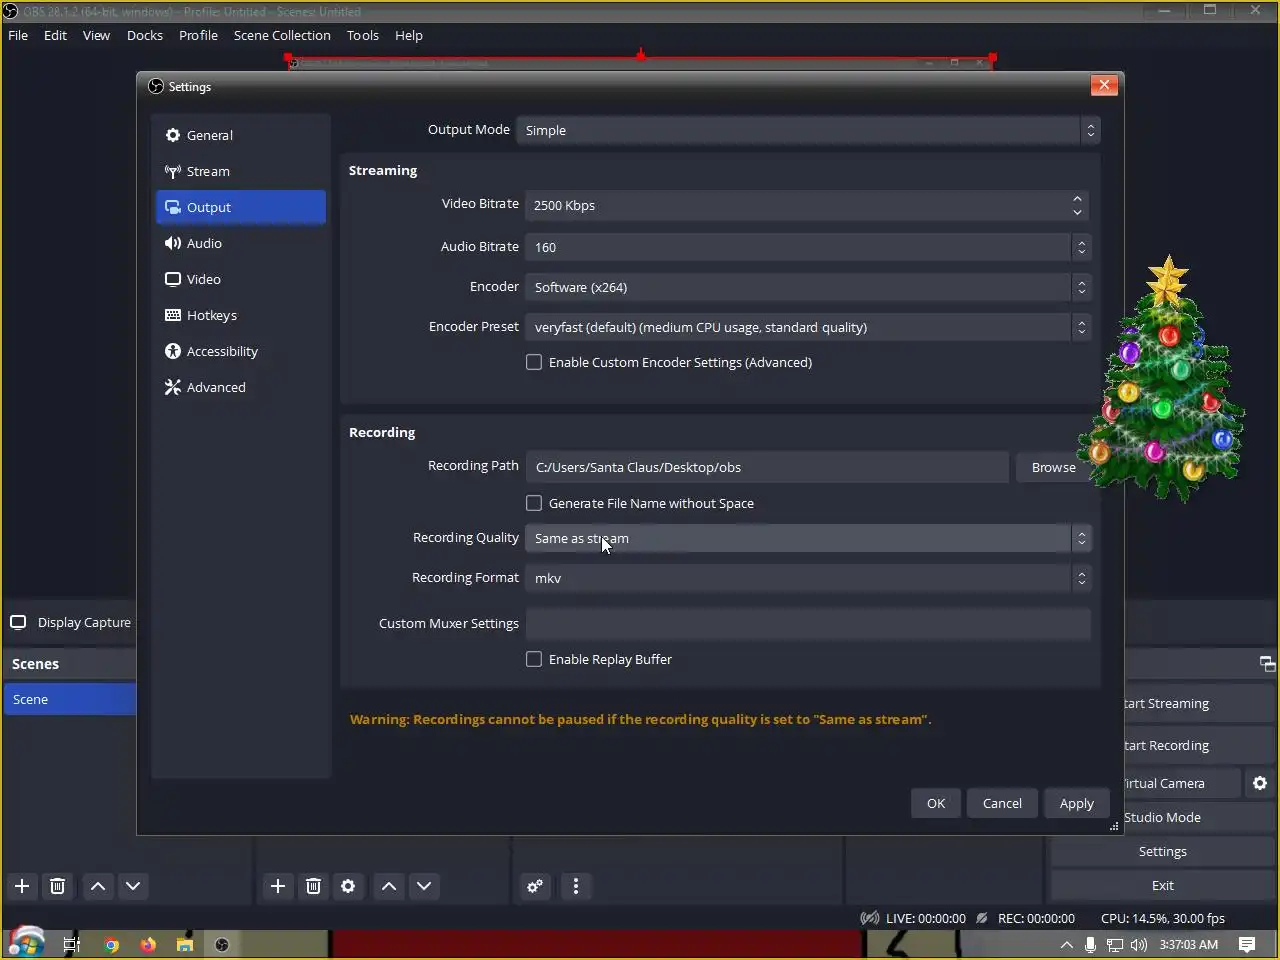
Task: Increase the Video Bitrate with the up arrow
Action: coord(1077,198)
